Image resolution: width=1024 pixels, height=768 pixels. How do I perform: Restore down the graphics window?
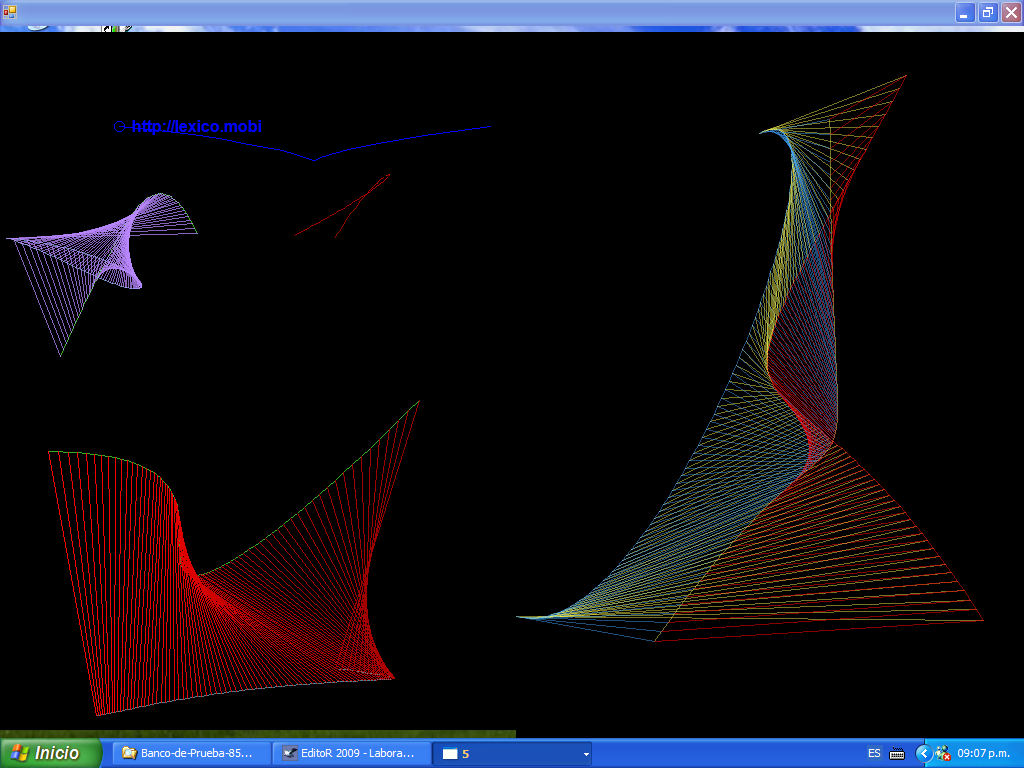[x=988, y=12]
